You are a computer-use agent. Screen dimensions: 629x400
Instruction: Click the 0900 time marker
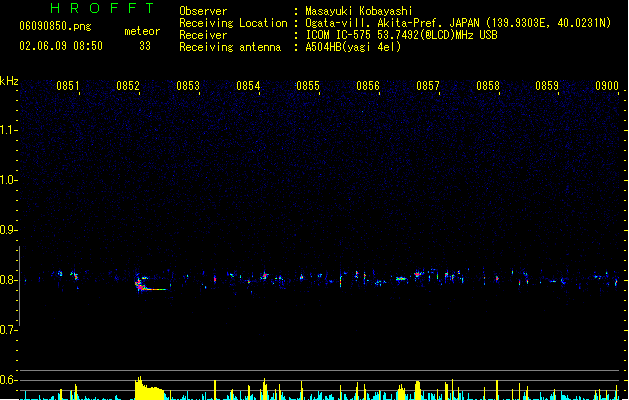(607, 86)
